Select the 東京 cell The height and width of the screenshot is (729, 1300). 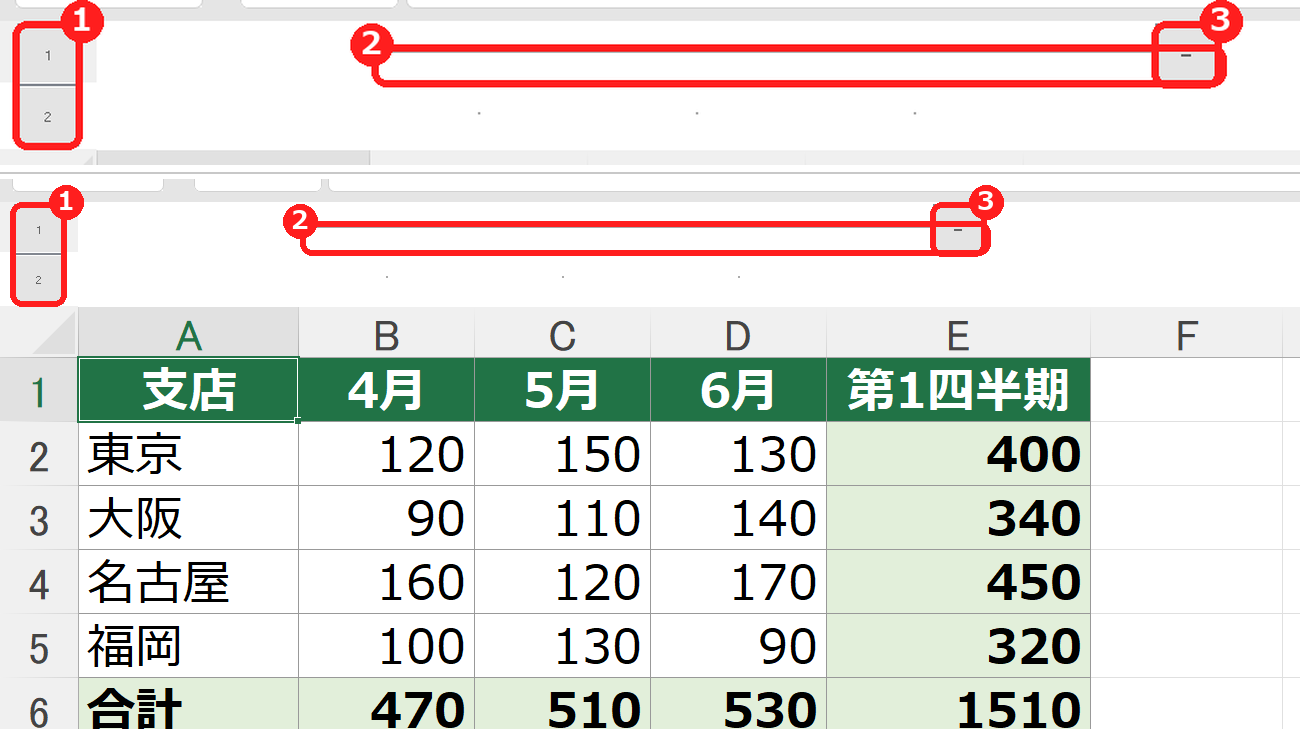[x=188, y=454]
